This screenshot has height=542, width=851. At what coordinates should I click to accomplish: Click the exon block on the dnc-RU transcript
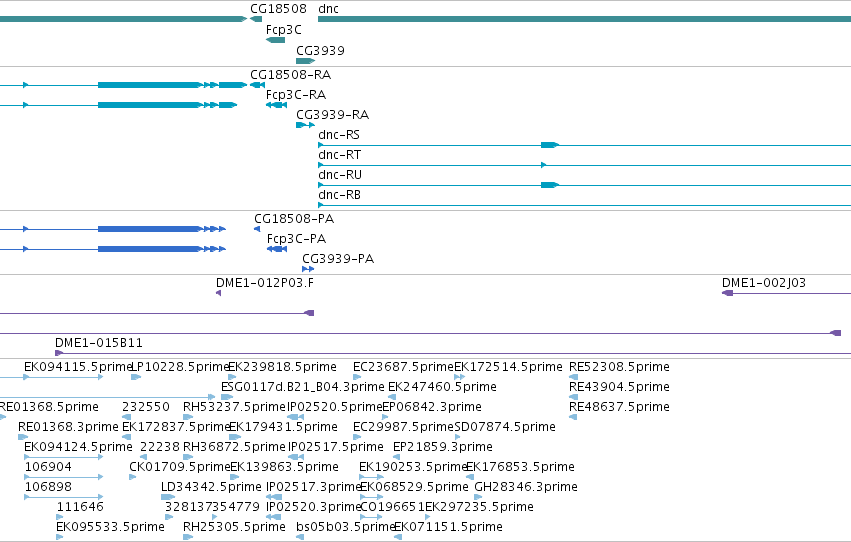click(x=550, y=185)
